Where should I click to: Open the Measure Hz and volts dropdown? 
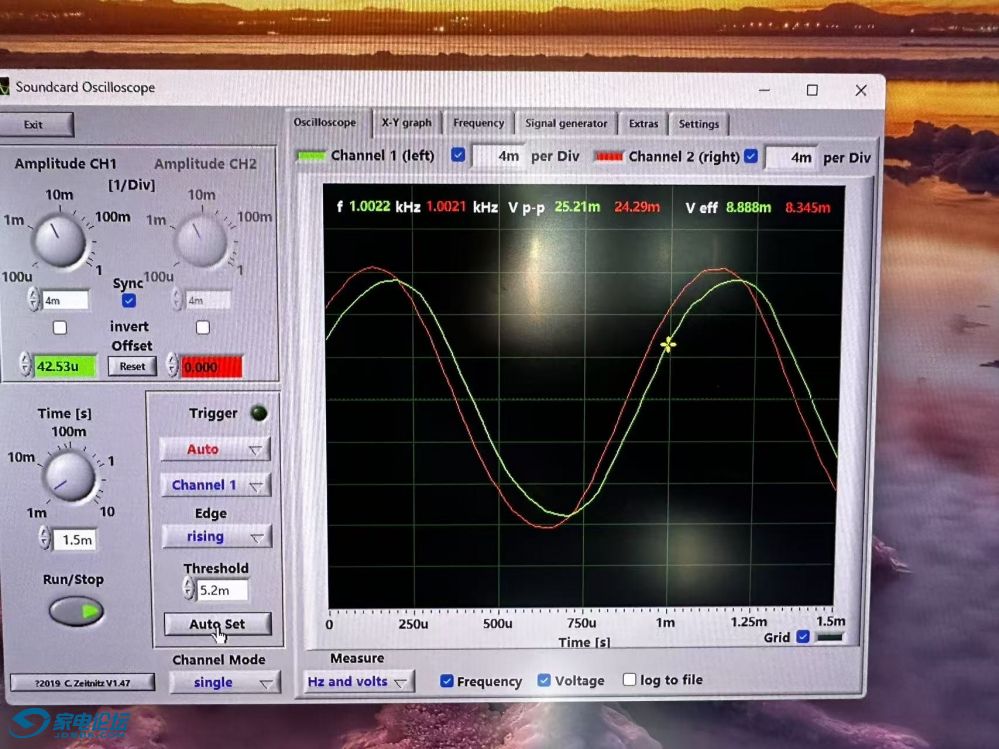[359, 681]
